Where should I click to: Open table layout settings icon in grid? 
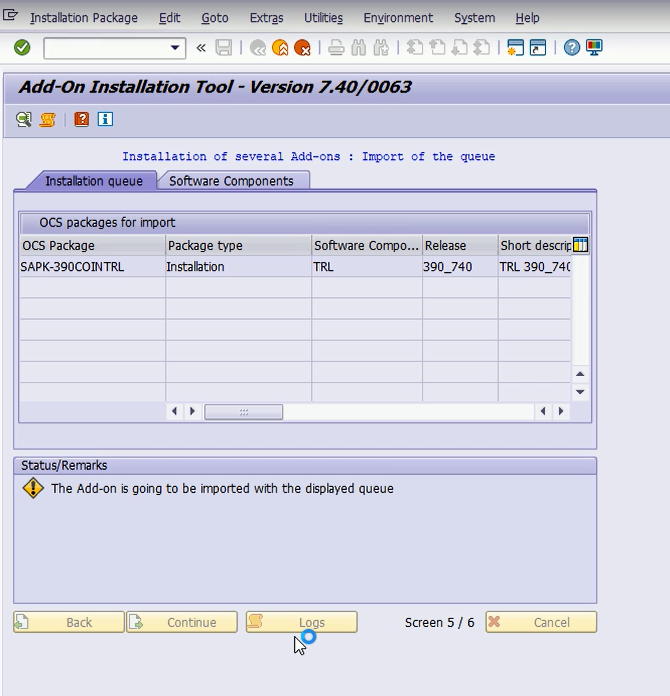(580, 245)
